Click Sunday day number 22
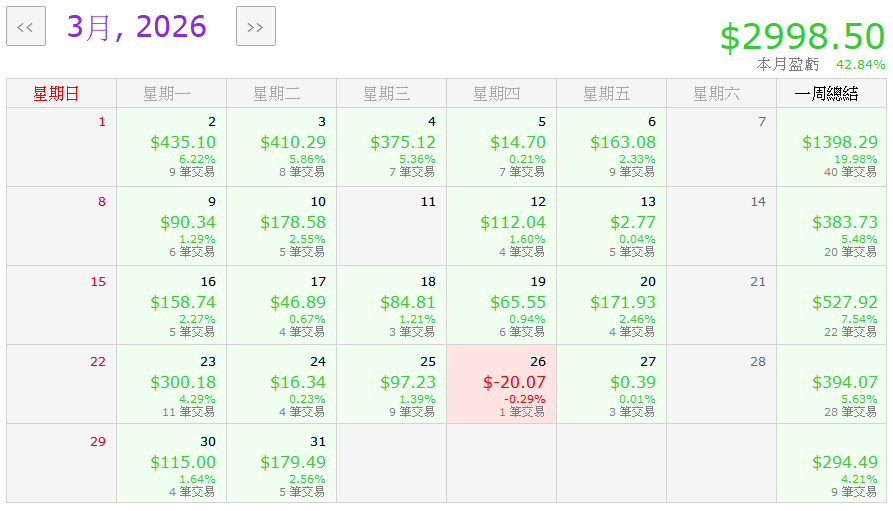This screenshot has height=511, width=893. click(x=98, y=362)
